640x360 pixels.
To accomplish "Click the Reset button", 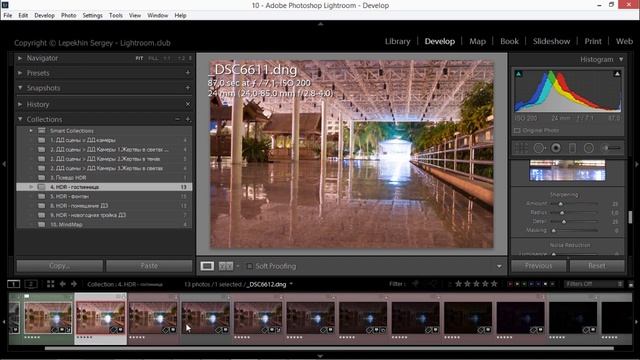I will click(597, 266).
